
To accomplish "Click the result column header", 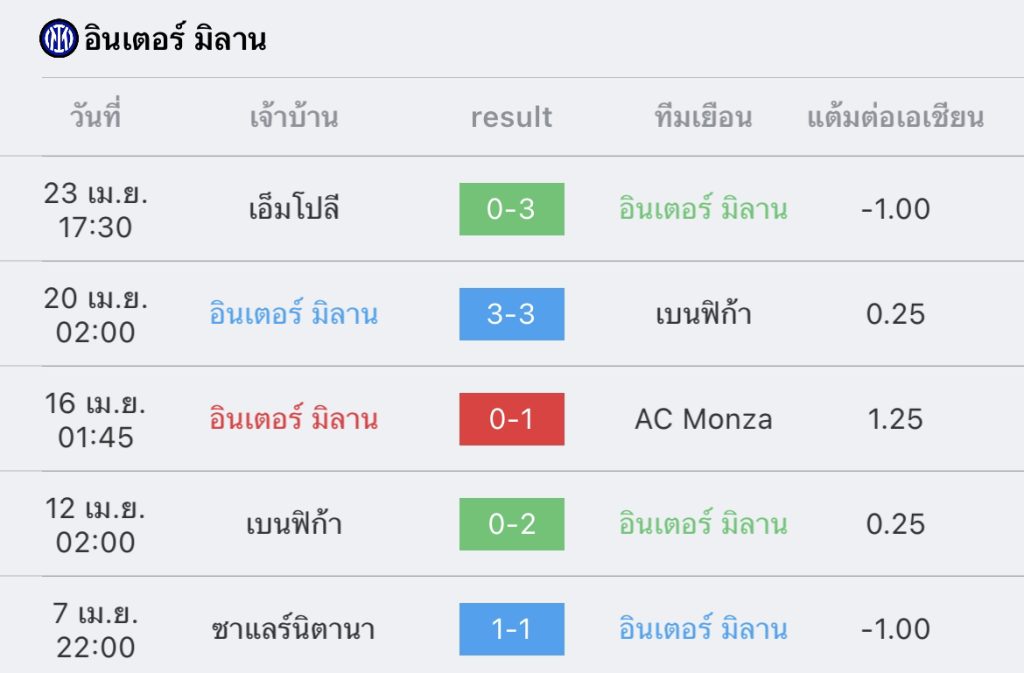I will (511, 117).
